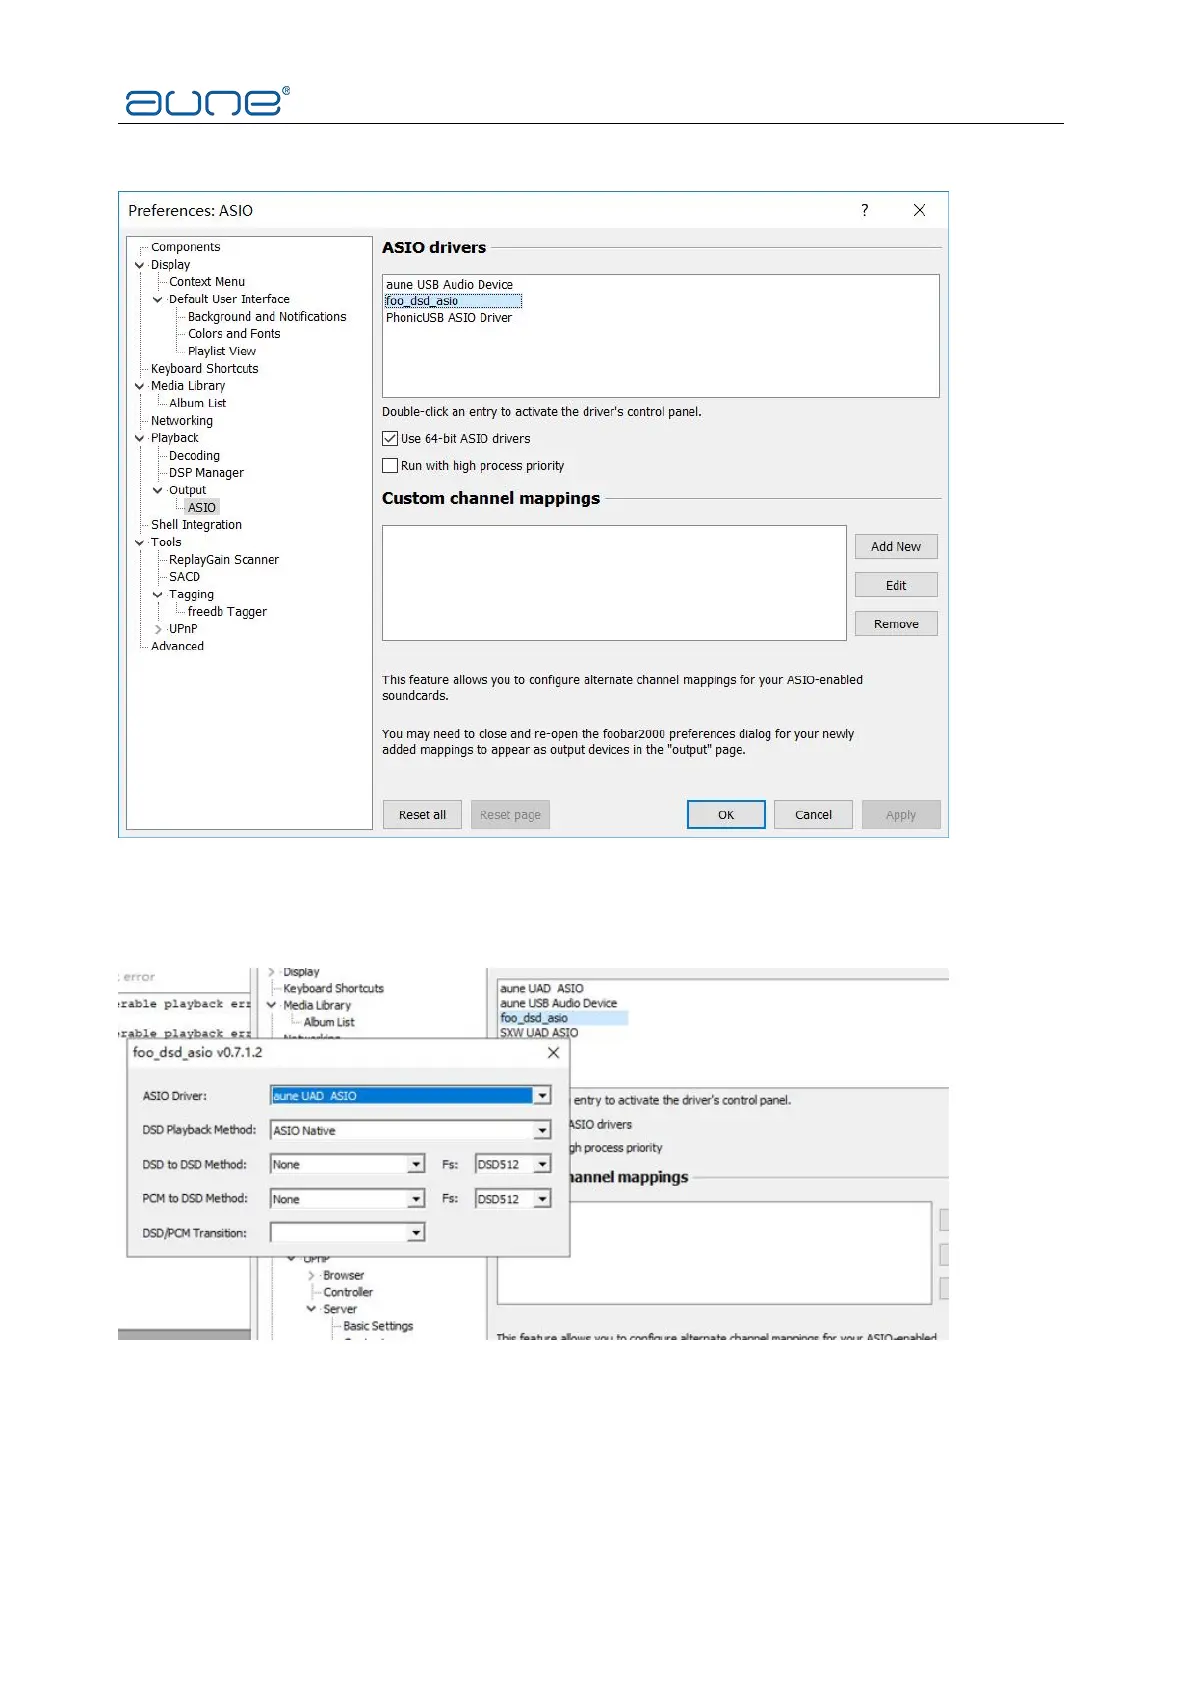
Task: Select Basic Settings under Server
Action: pyautogui.click(x=377, y=1327)
